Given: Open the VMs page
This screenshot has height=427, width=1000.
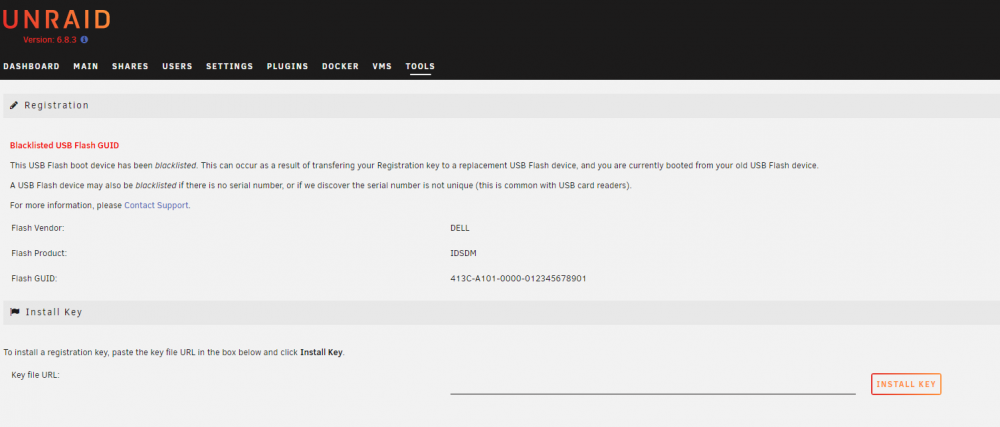Looking at the screenshot, I should (x=382, y=66).
